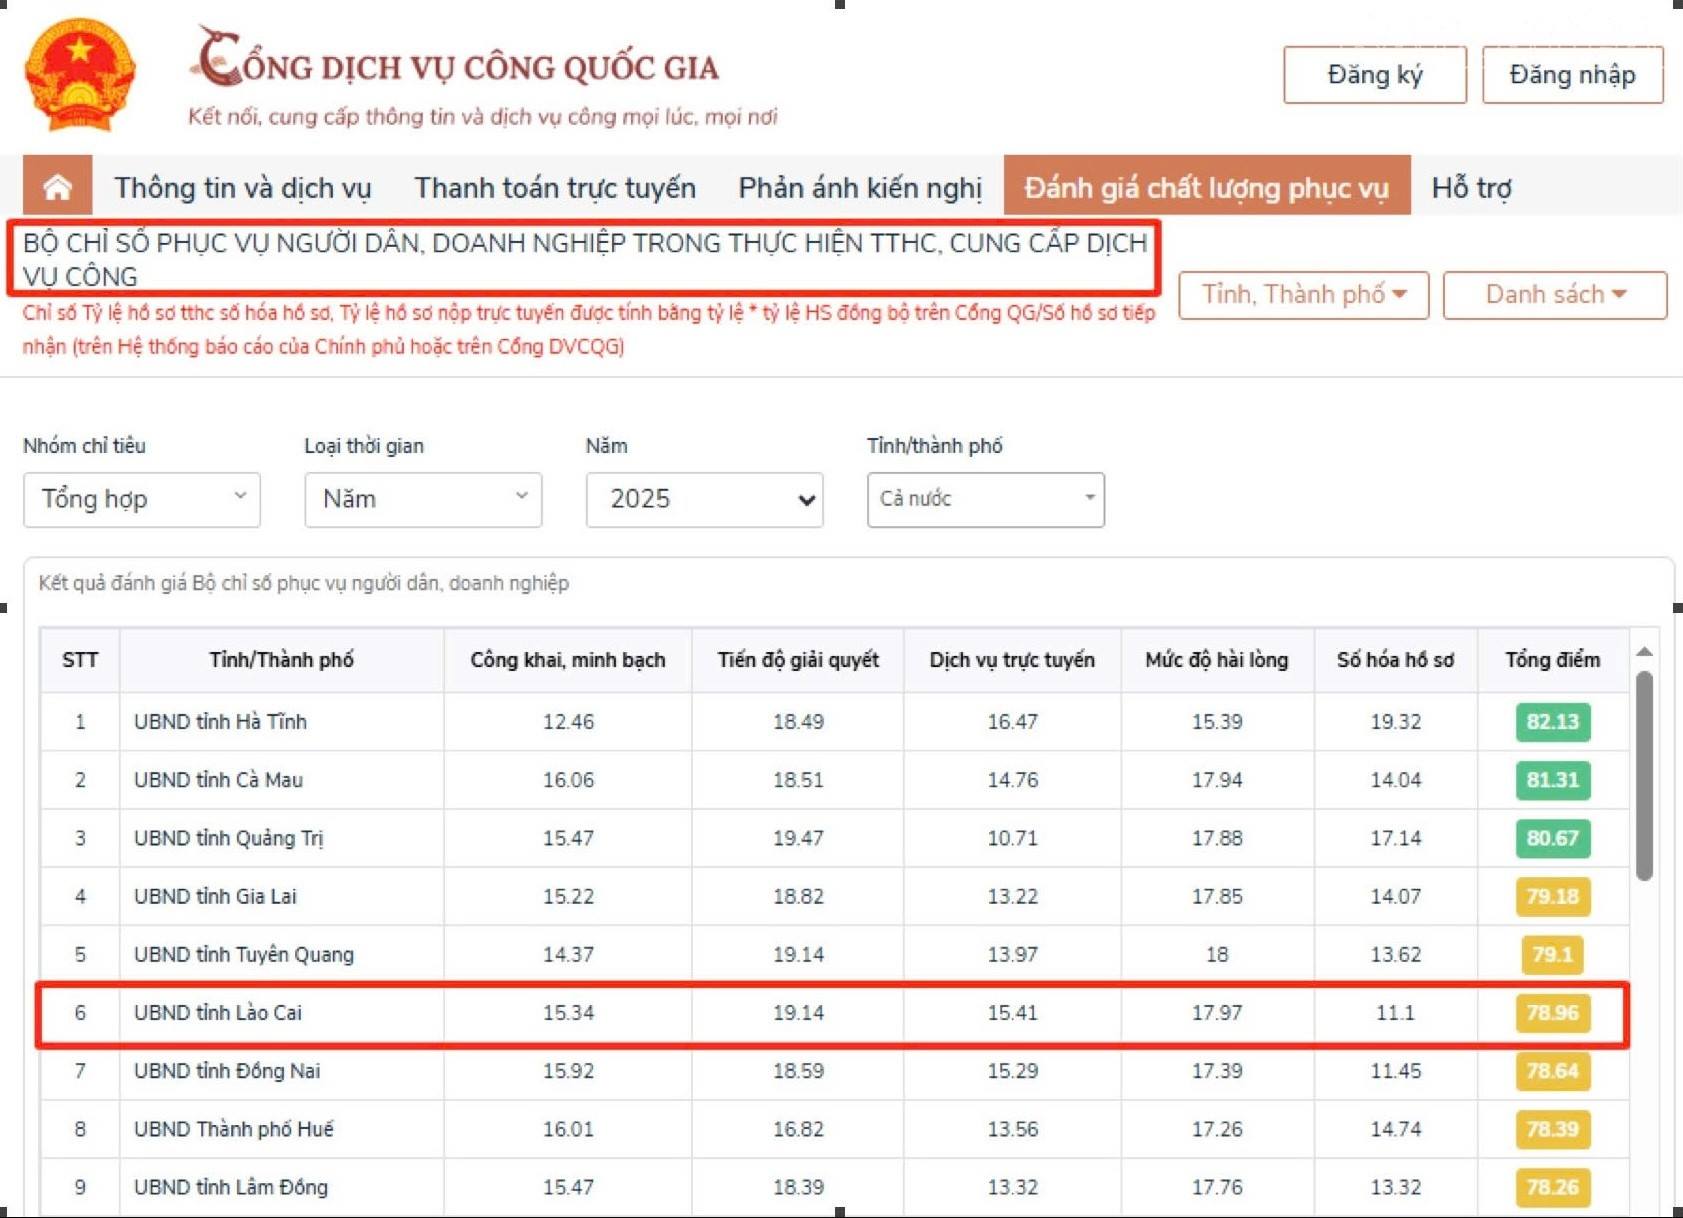1683x1218 pixels.
Task: Open the Cả nước province dropdown
Action: click(x=986, y=499)
